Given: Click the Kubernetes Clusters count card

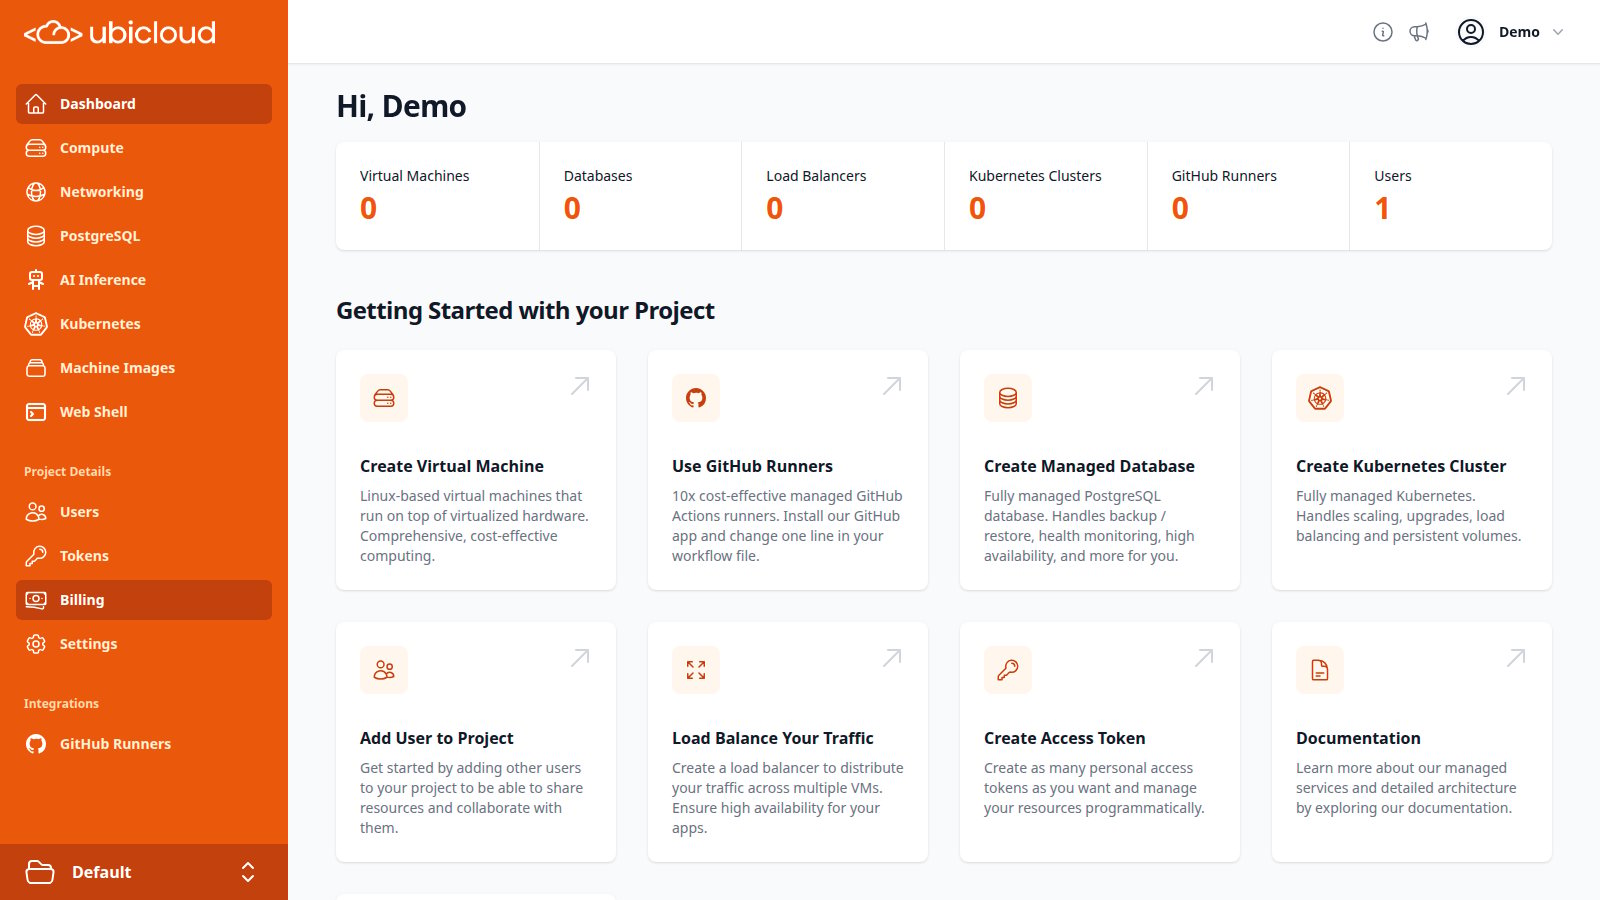Looking at the screenshot, I should pyautogui.click(x=1046, y=196).
